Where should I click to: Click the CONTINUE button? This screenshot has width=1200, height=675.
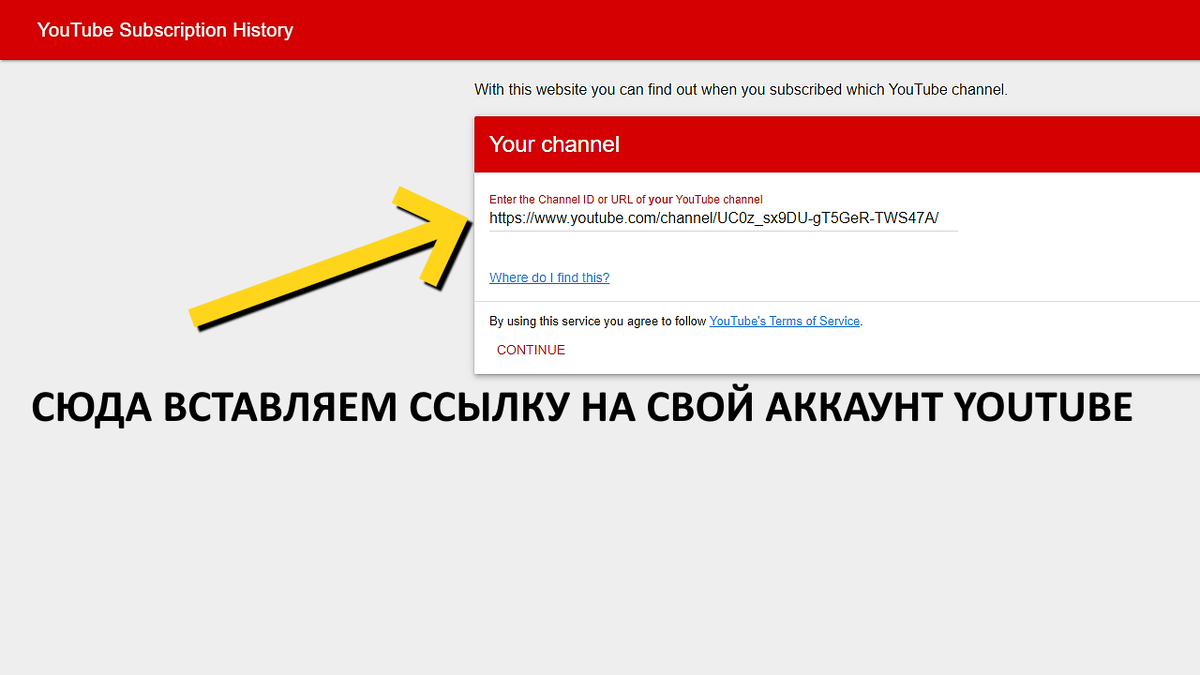tap(531, 350)
